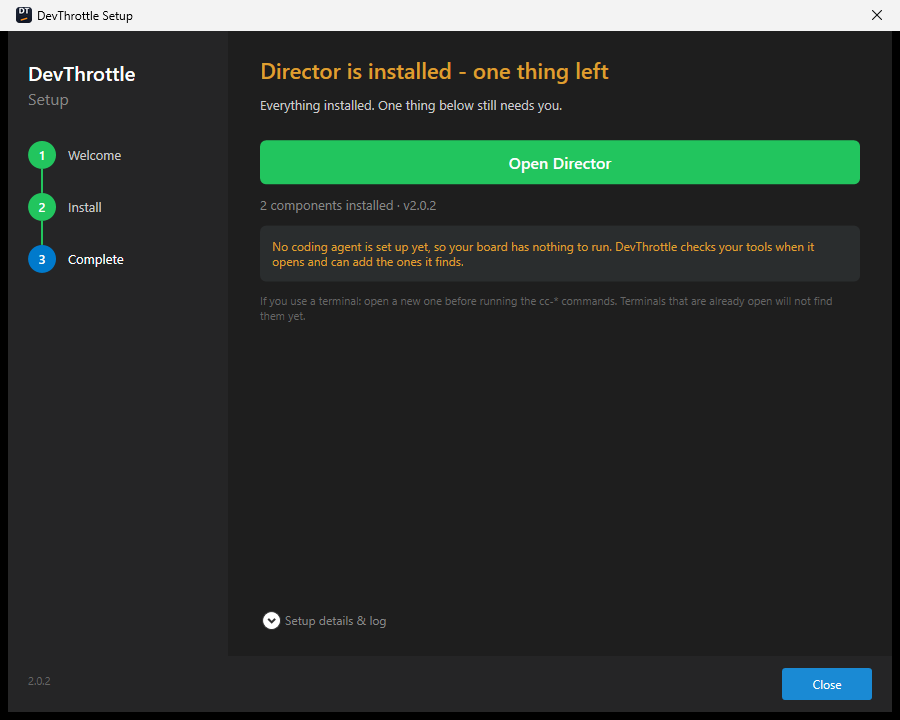Screen dimensions: 900x720
Task: Select the Welcome step circle numbered 1
Action: tap(42, 155)
